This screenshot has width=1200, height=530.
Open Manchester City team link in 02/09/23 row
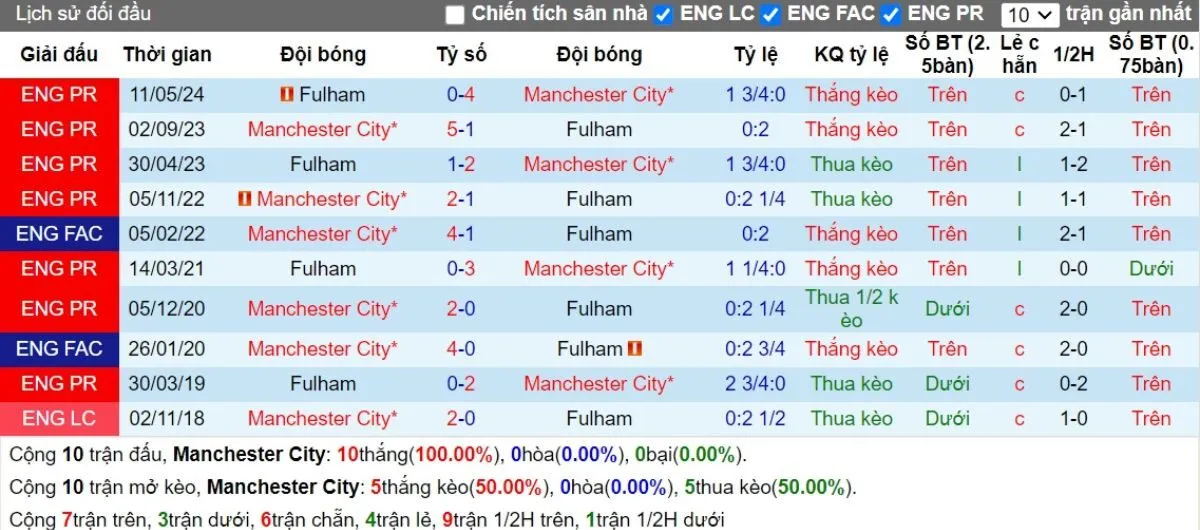(x=322, y=129)
